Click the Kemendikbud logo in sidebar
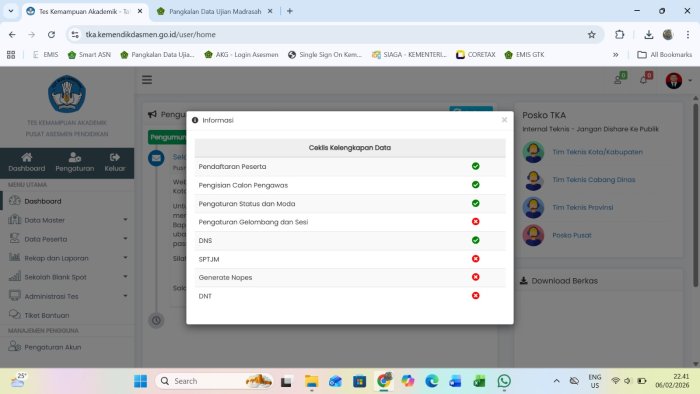The image size is (700, 394). tap(67, 94)
